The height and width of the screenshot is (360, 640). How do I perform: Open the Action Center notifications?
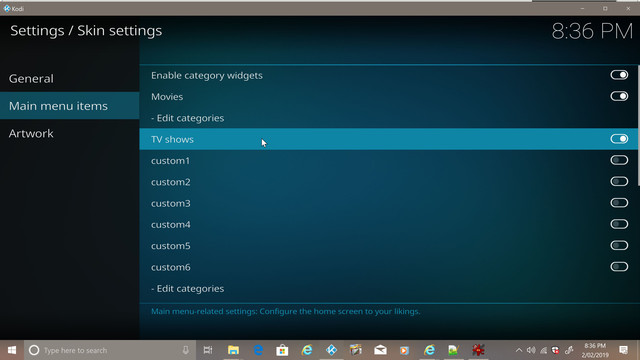click(x=623, y=350)
